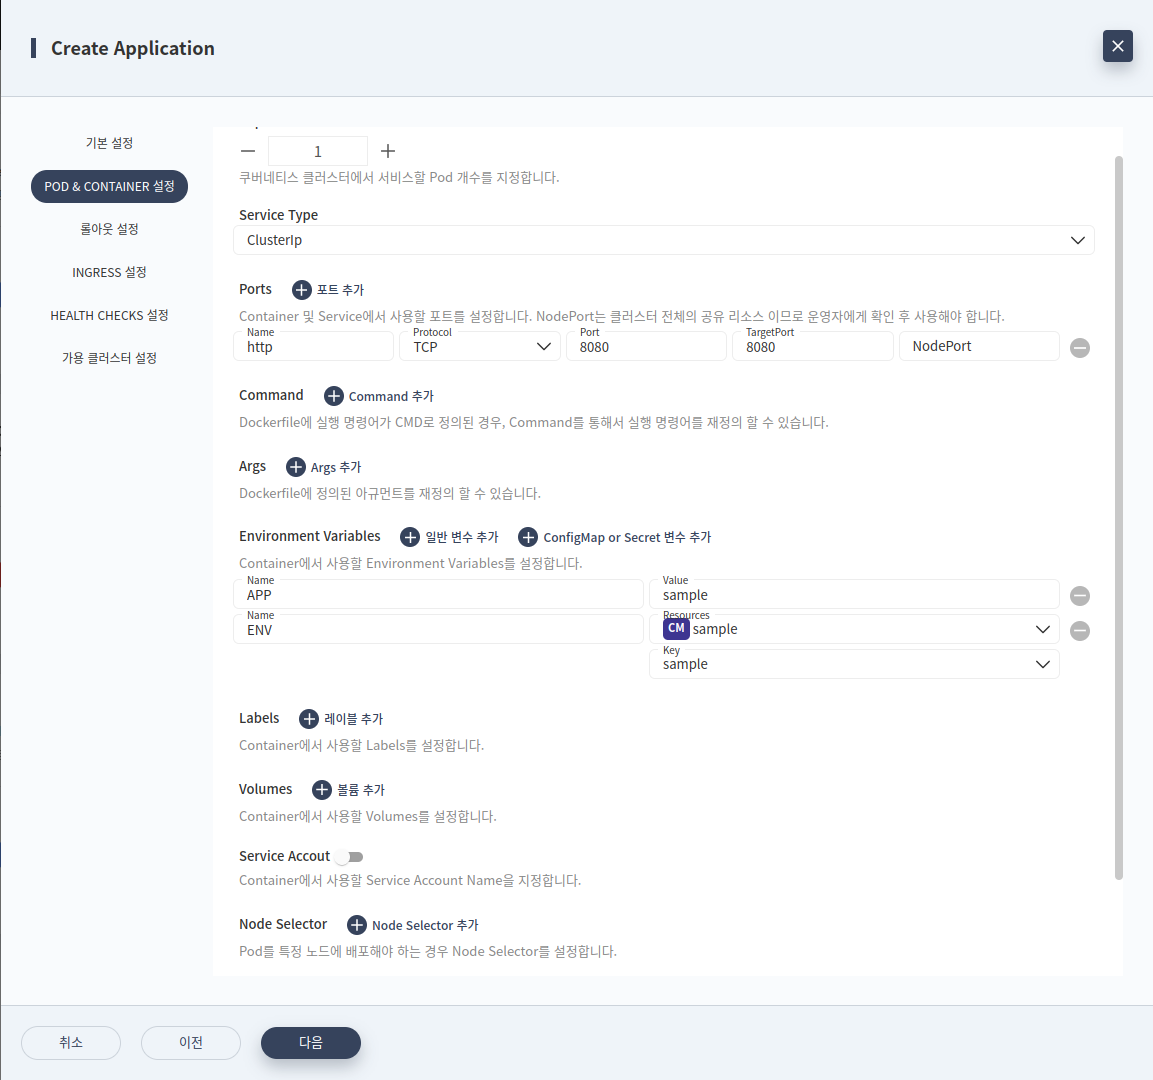The width and height of the screenshot is (1153, 1080).
Task: Remove the ENV environment variable row
Action: [1079, 631]
